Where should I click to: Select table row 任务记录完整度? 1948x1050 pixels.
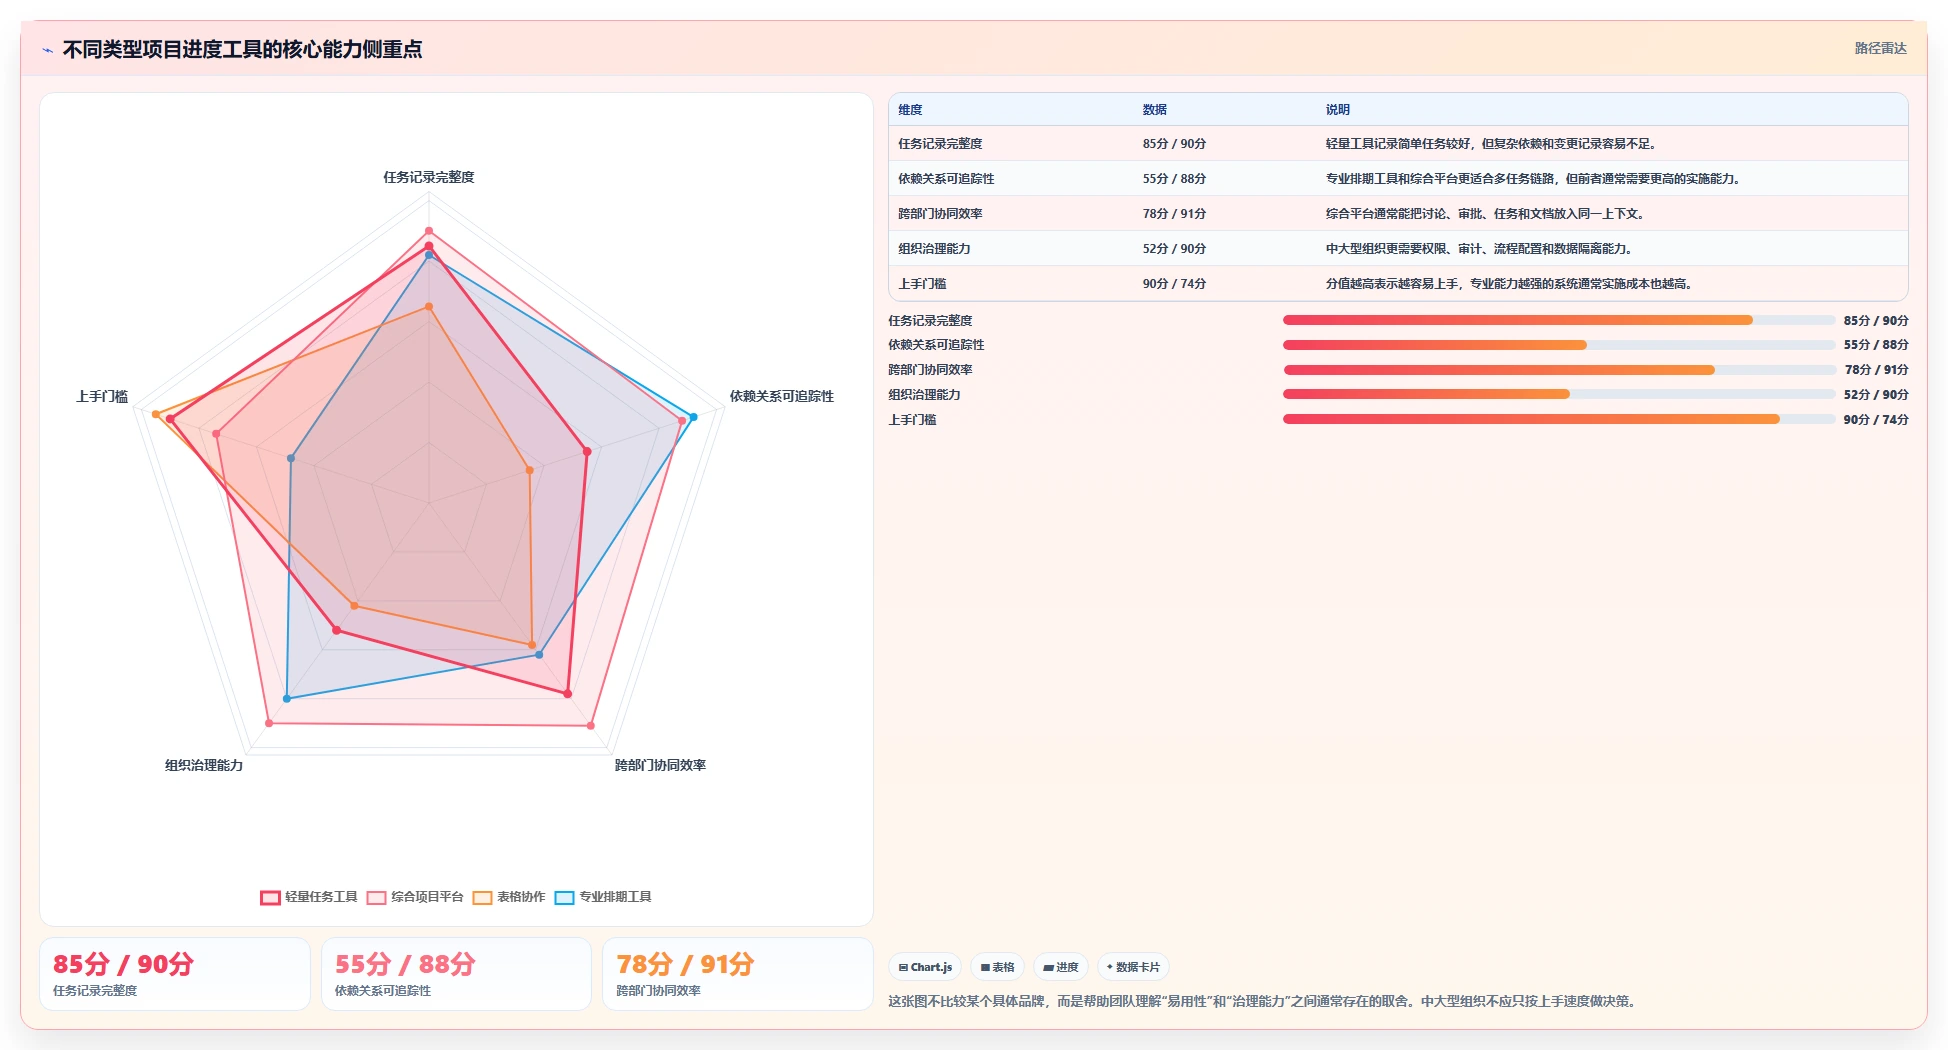[1398, 144]
